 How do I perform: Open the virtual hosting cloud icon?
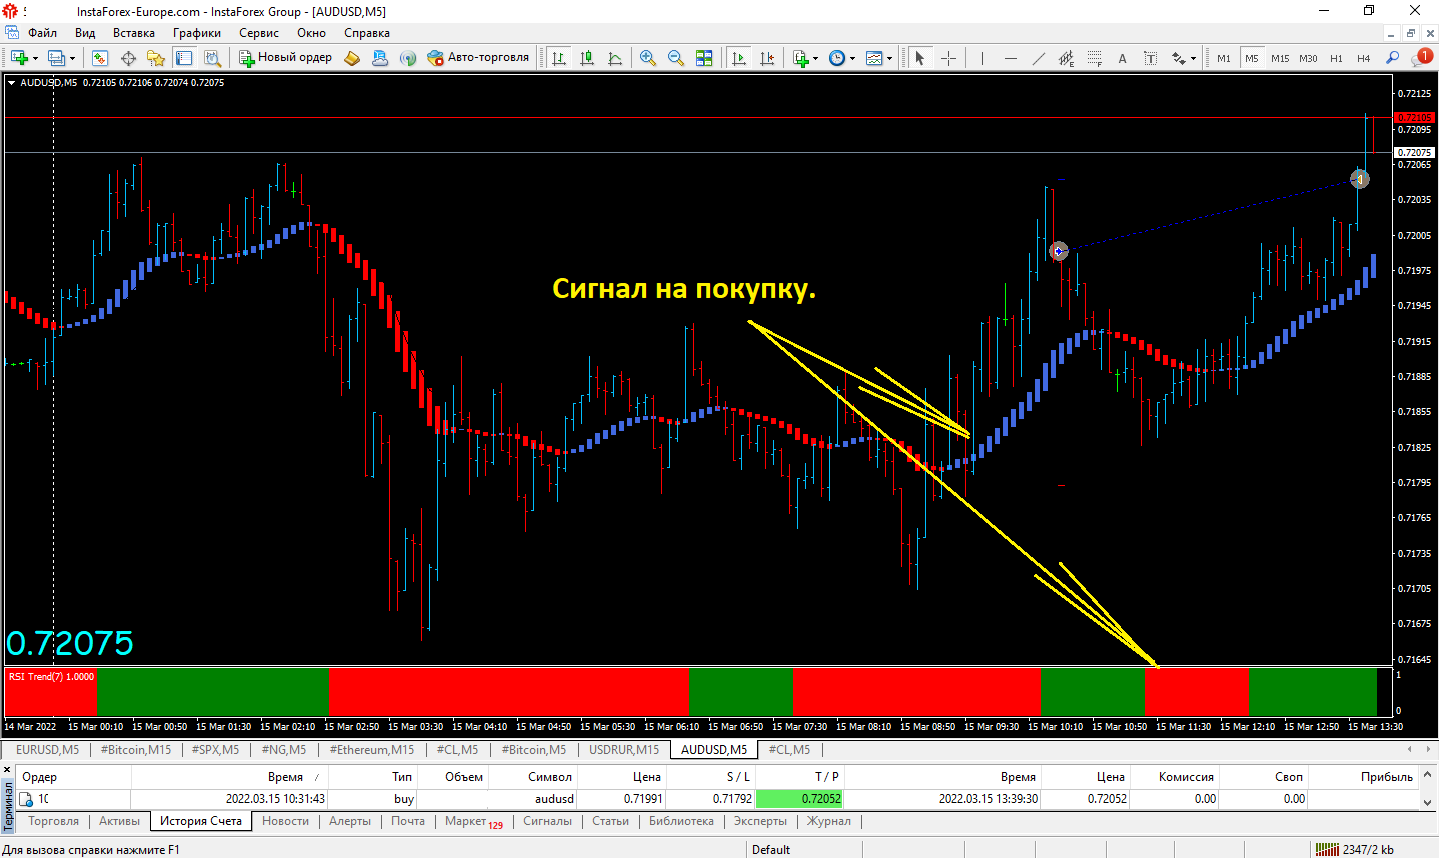click(380, 58)
